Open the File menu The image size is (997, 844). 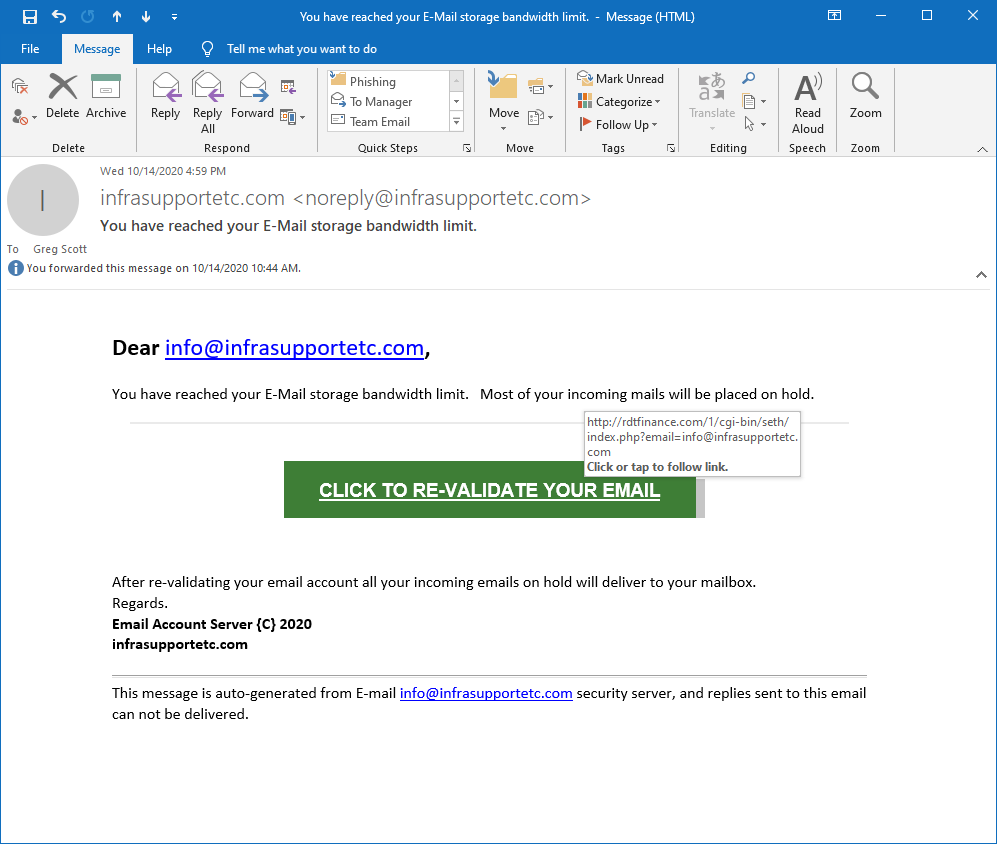pos(30,49)
